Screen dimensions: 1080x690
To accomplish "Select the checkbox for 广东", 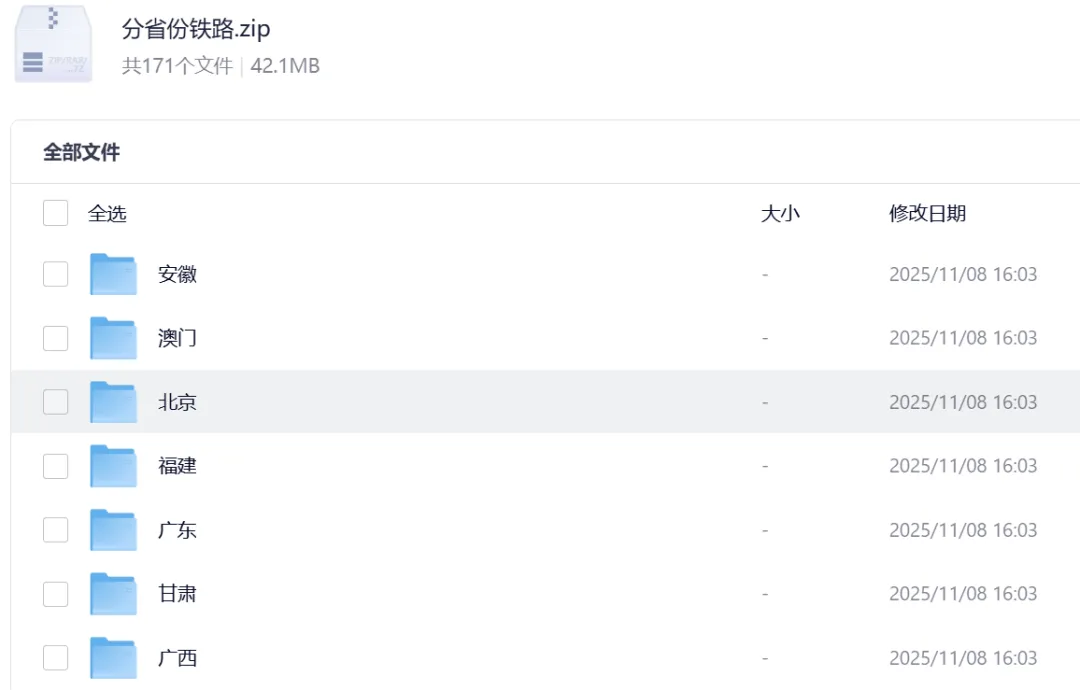I will [55, 530].
